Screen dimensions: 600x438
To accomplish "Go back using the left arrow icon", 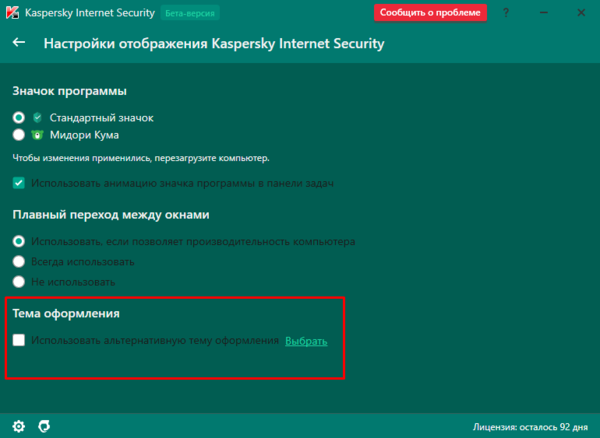I will (x=19, y=42).
